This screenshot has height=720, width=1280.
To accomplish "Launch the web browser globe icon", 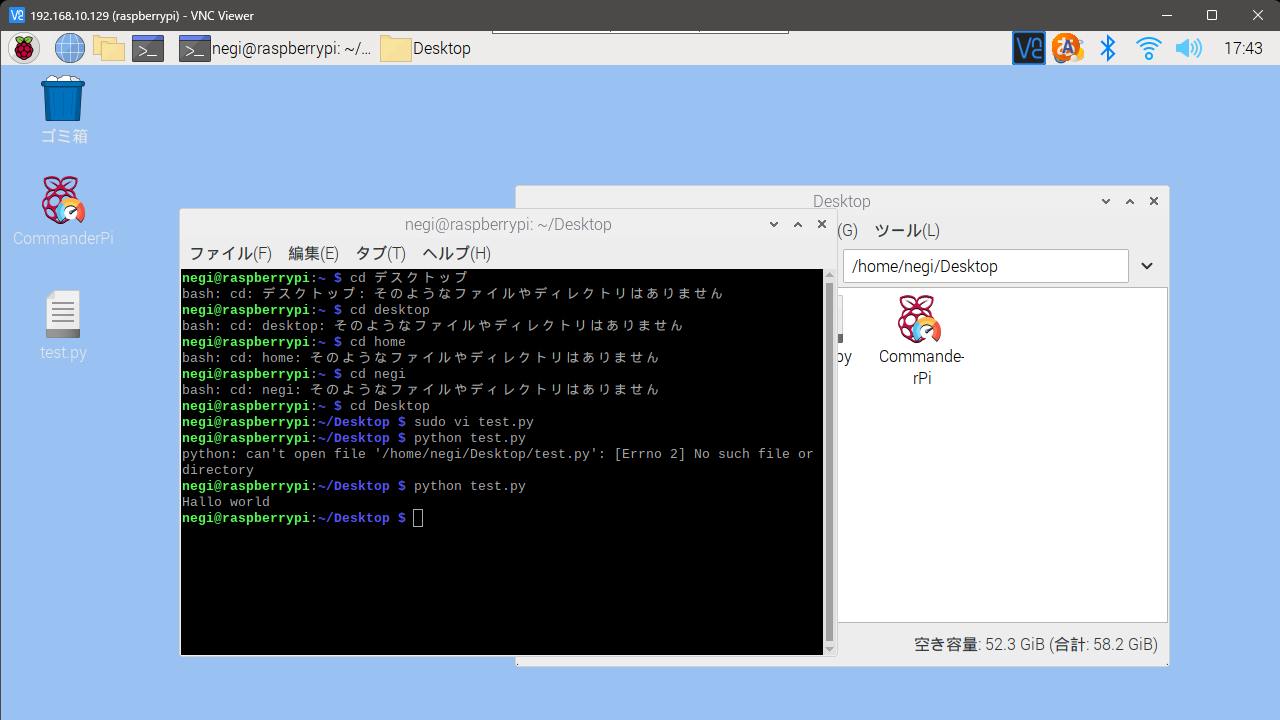I will 70,48.
